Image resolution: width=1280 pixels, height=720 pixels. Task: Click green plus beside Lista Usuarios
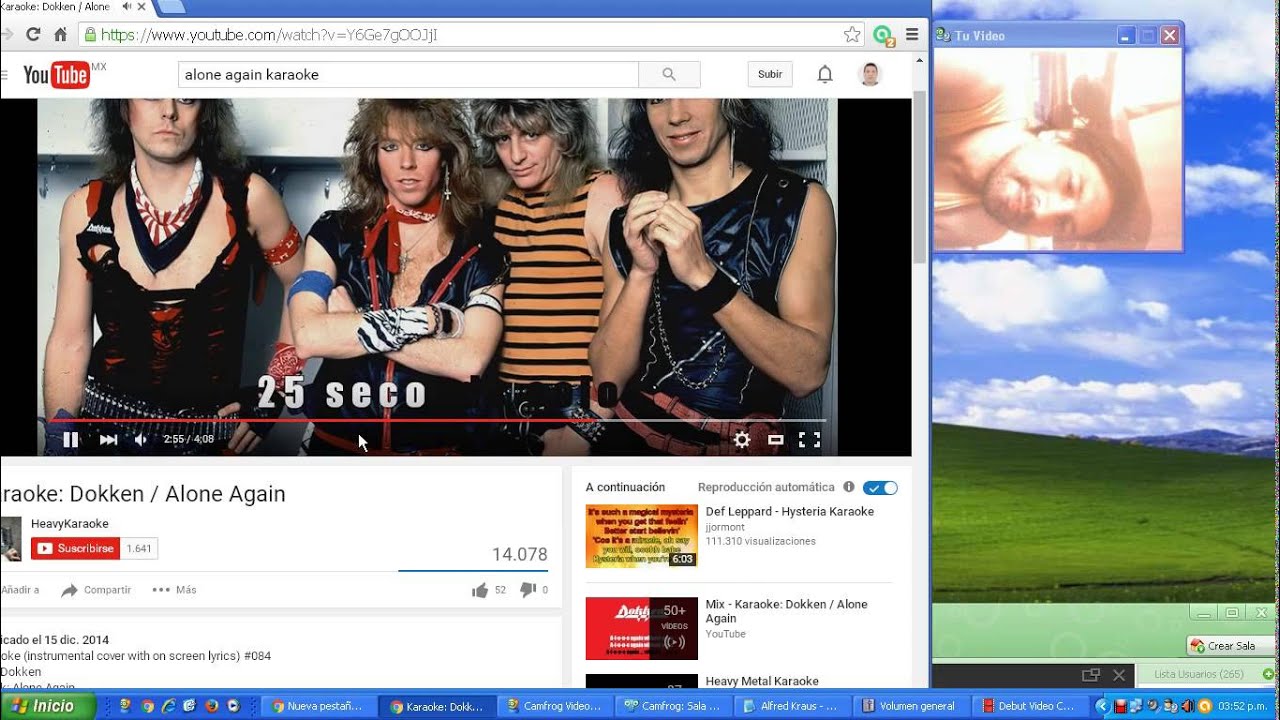[1268, 674]
